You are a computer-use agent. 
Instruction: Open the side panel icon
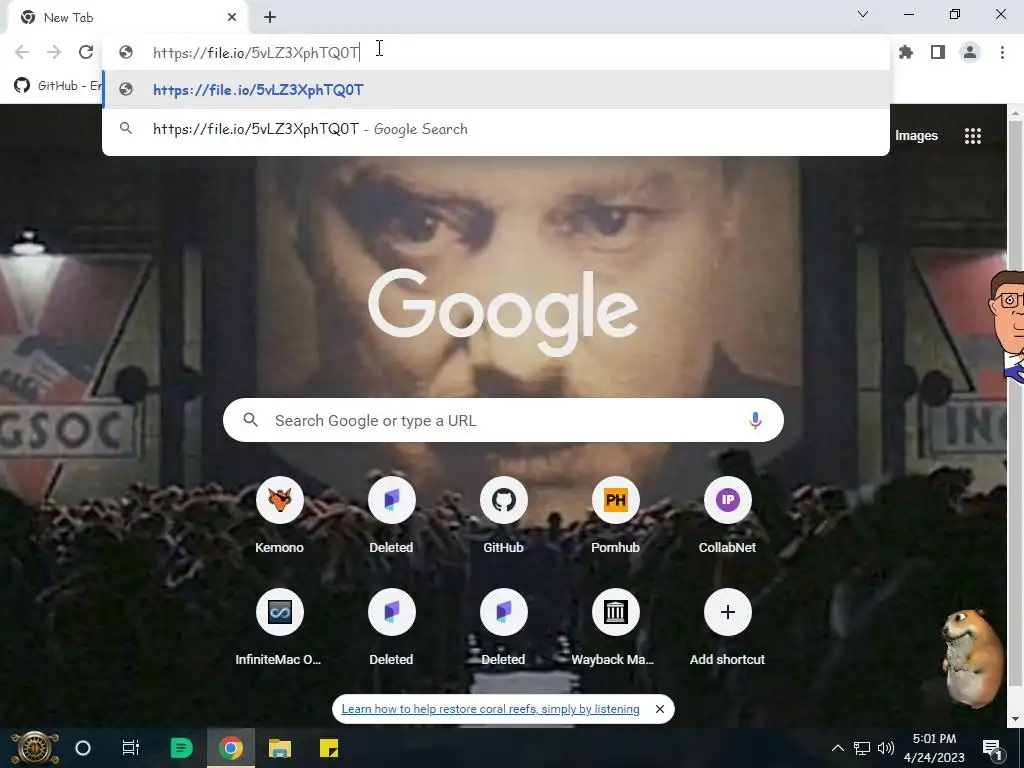938,52
